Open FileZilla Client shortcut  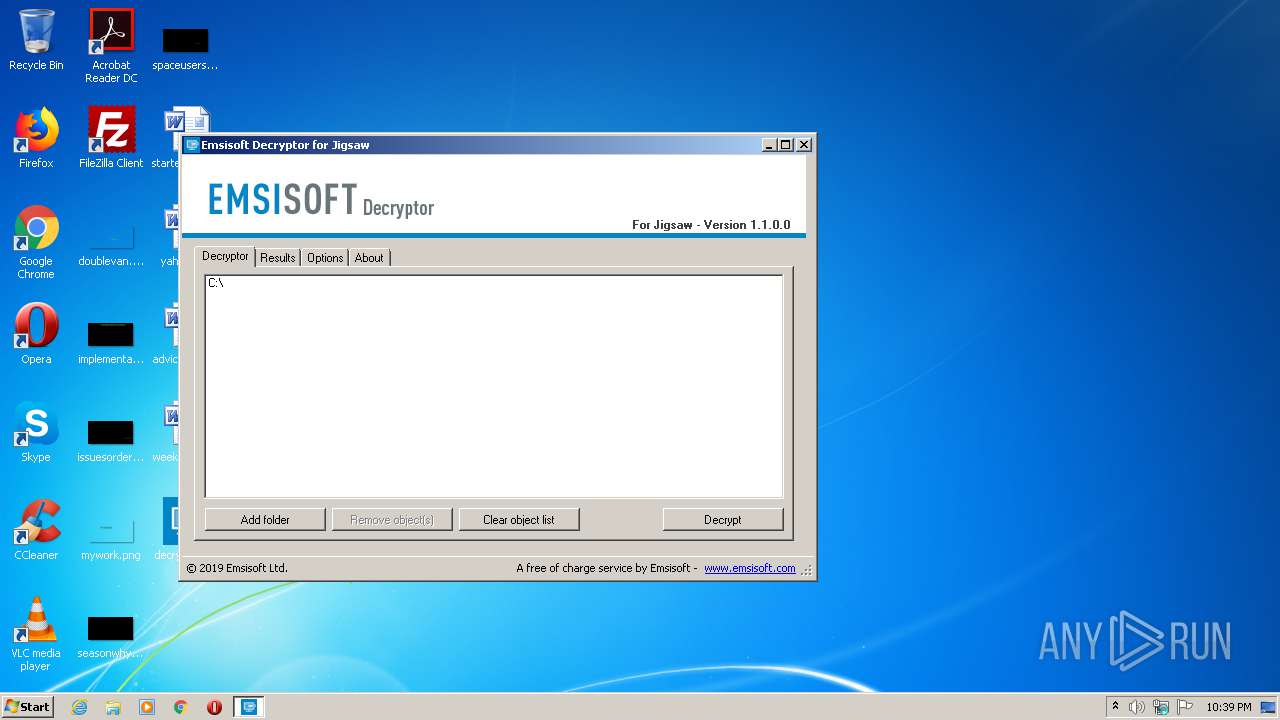pyautogui.click(x=111, y=138)
